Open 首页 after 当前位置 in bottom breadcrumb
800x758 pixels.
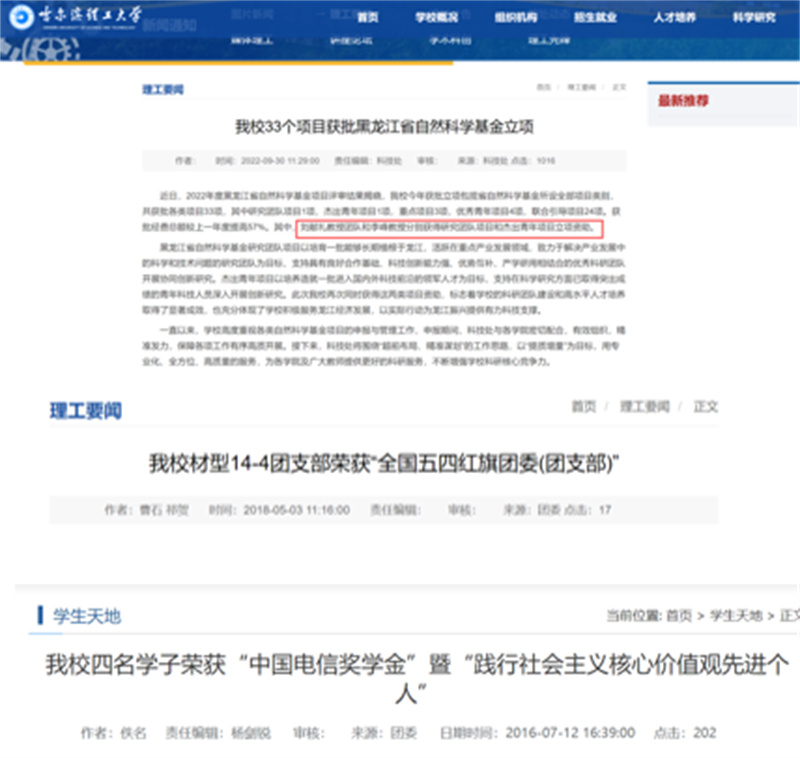click(679, 615)
